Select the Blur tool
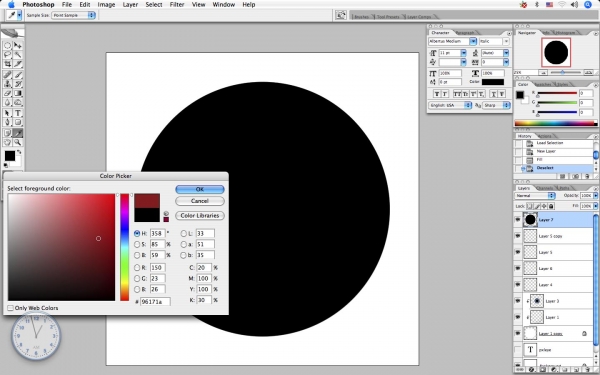The width and height of the screenshot is (600, 375). pyautogui.click(x=7, y=102)
